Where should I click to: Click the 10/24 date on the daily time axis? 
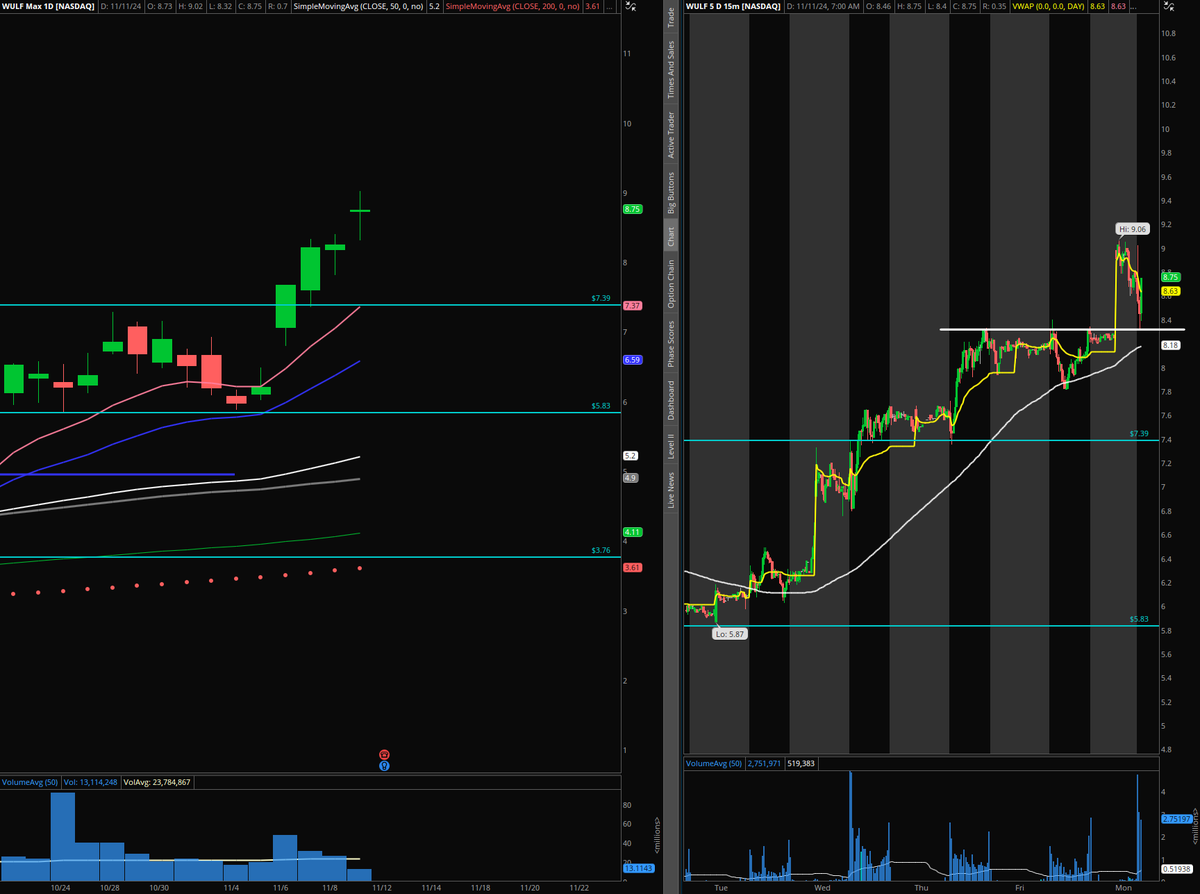[x=60, y=886]
